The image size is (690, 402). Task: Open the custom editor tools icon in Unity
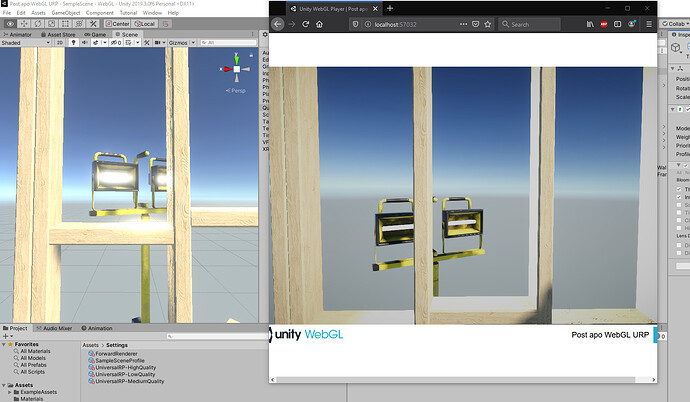click(93, 24)
